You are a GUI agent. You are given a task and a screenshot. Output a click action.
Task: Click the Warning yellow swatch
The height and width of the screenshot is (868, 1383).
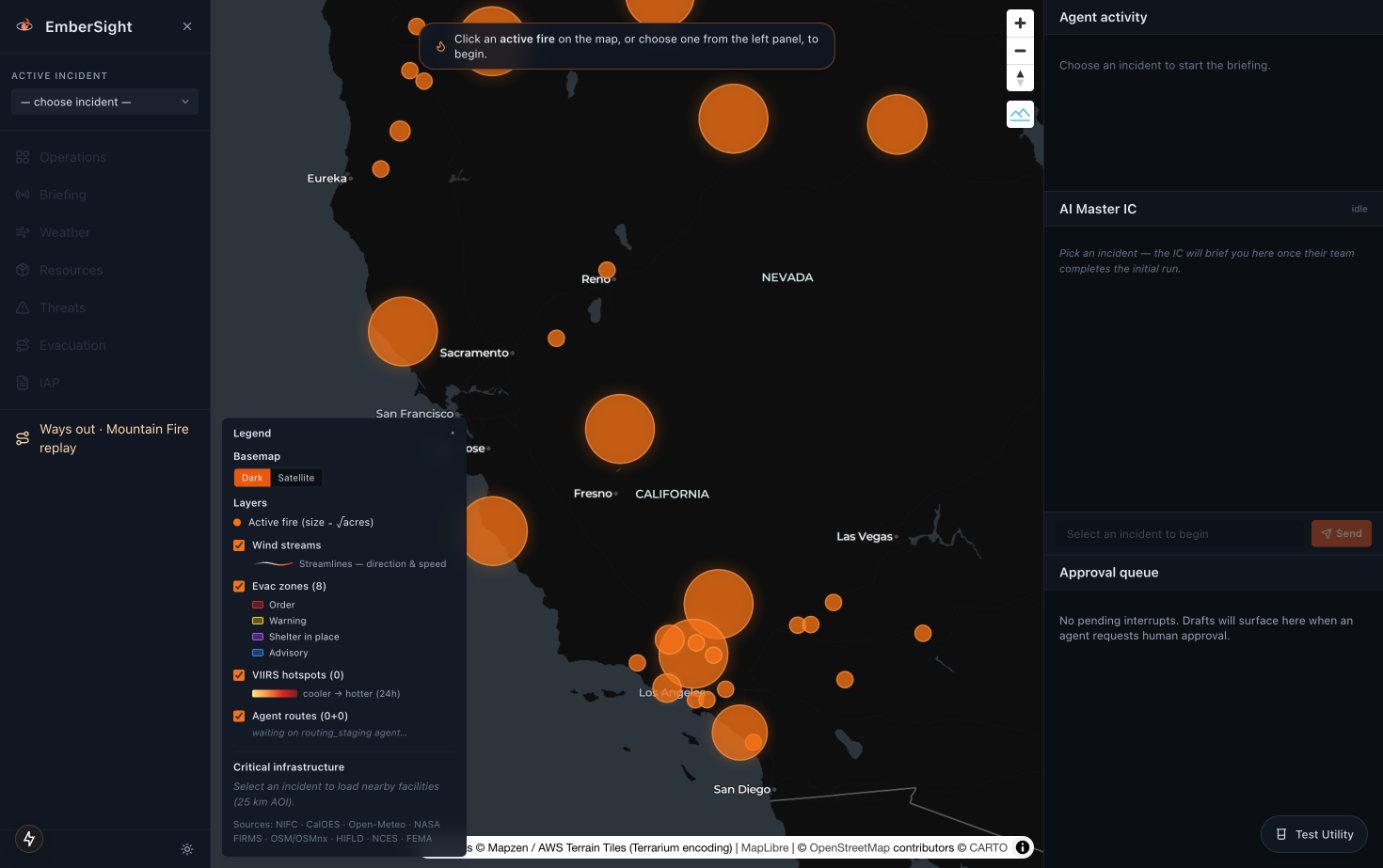click(257, 621)
